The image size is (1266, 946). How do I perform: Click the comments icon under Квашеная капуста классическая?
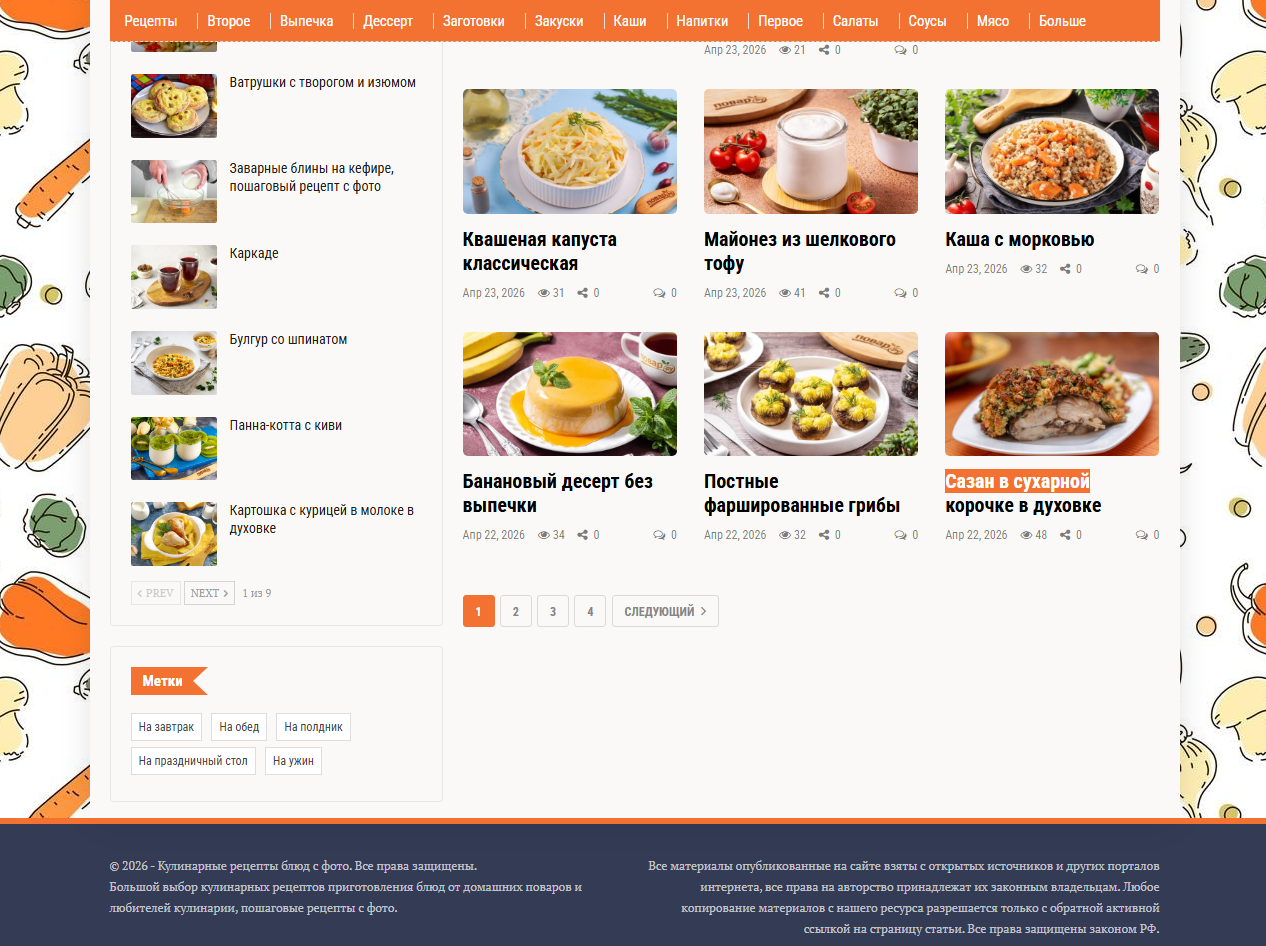click(x=660, y=293)
